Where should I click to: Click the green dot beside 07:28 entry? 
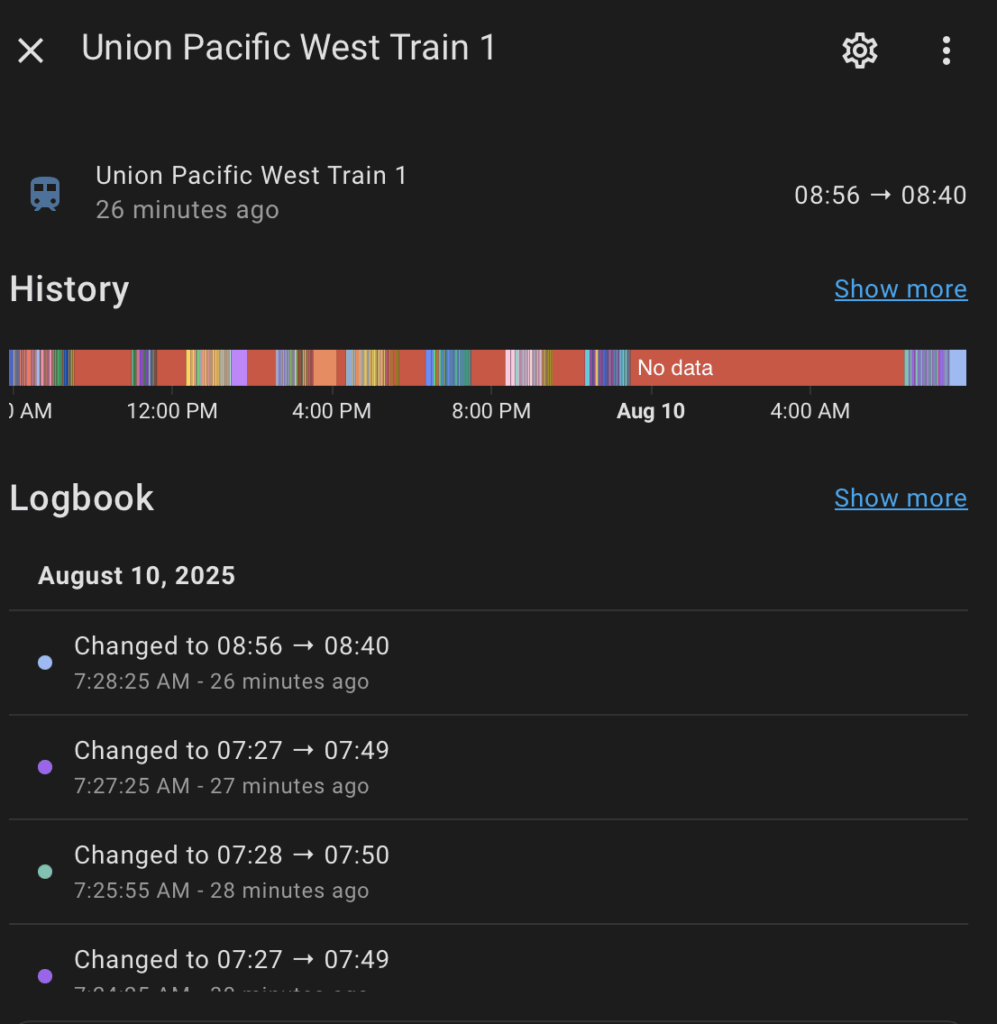point(45,872)
